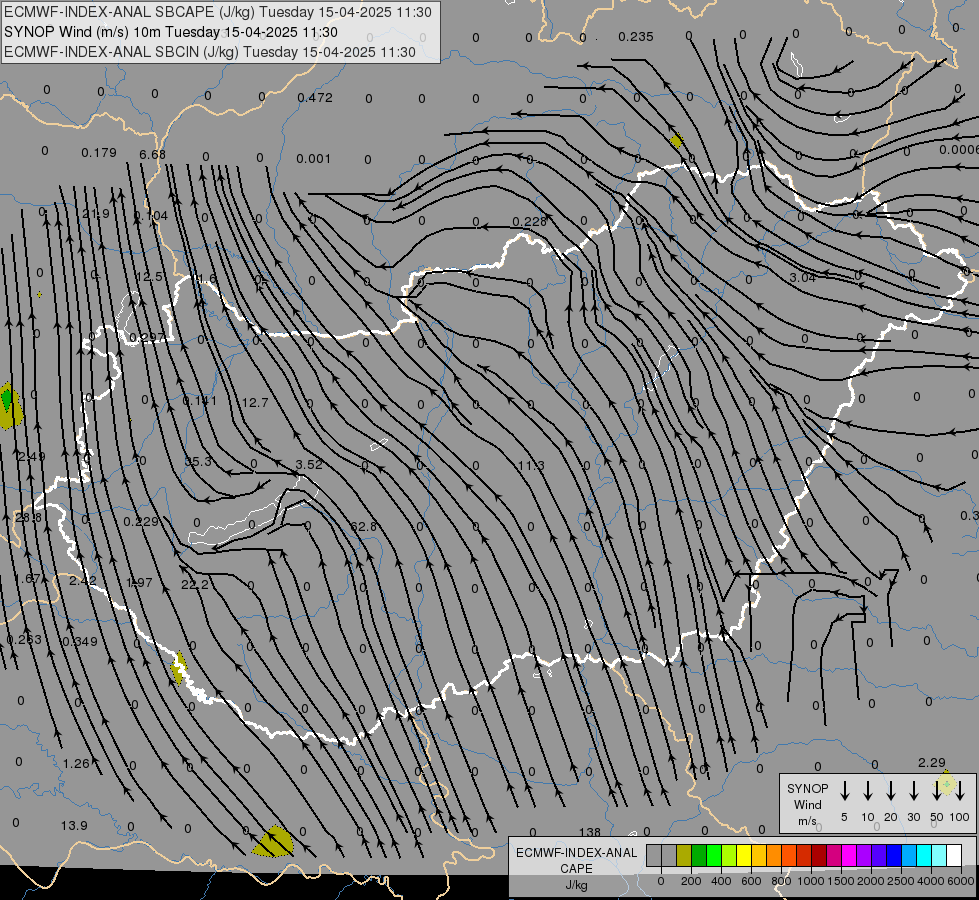Click the bright green CAPE legend swatch
This screenshot has height=900, width=979.
(x=714, y=856)
